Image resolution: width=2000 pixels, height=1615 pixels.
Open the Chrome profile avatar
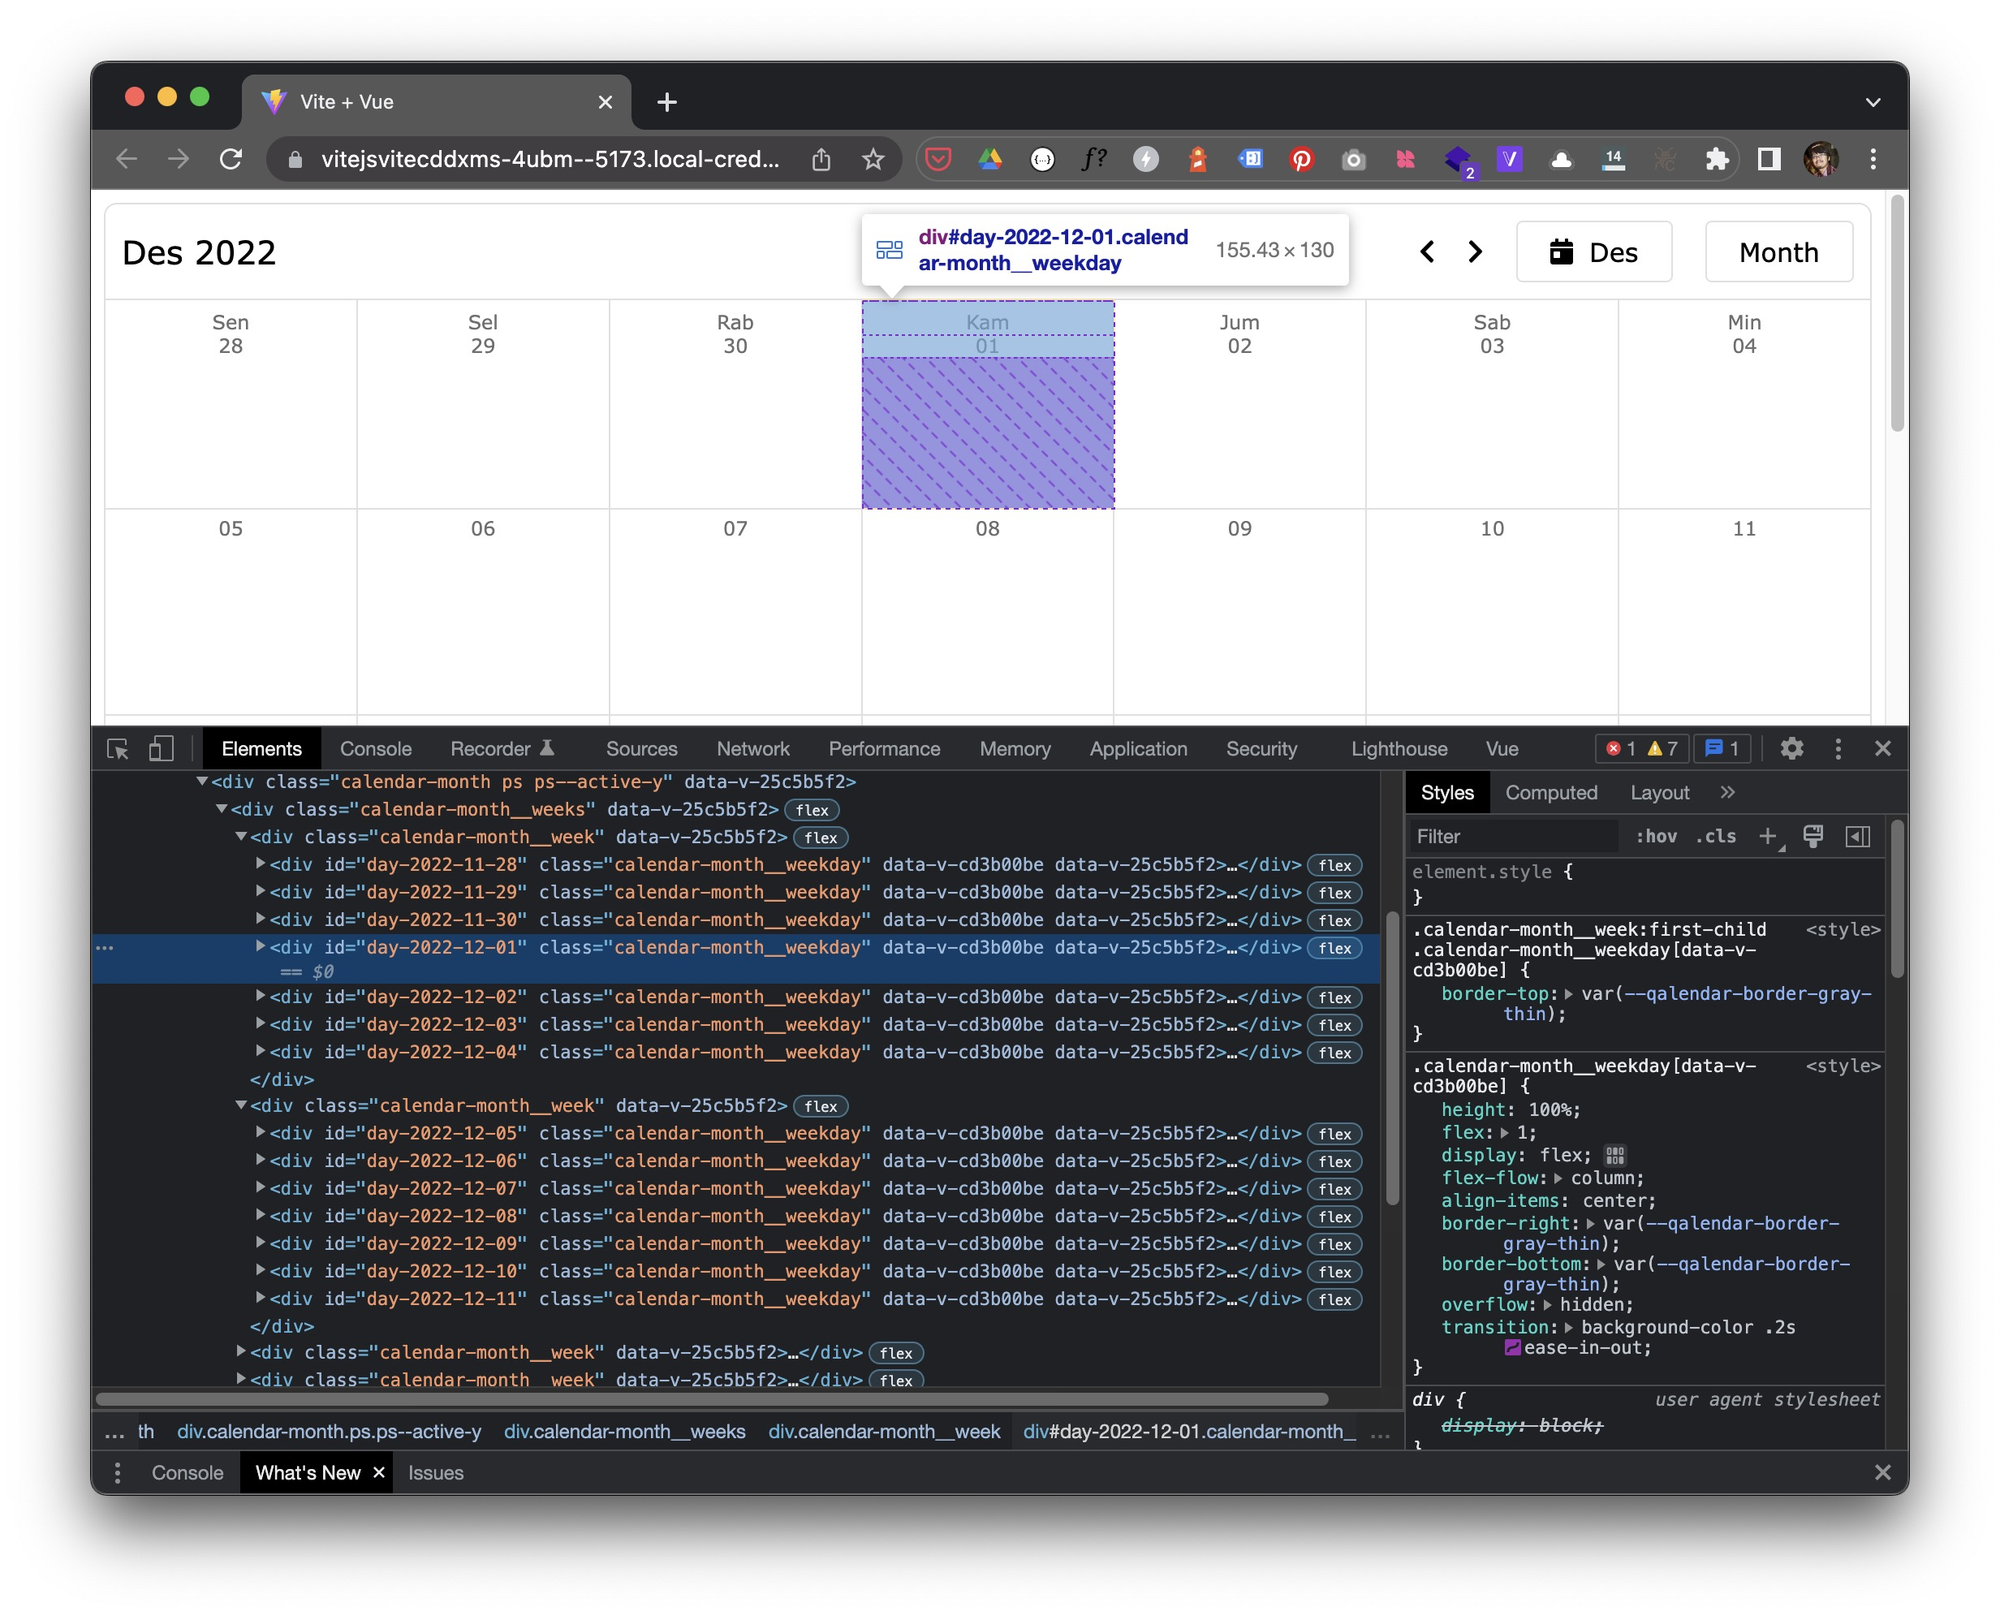coord(1821,159)
